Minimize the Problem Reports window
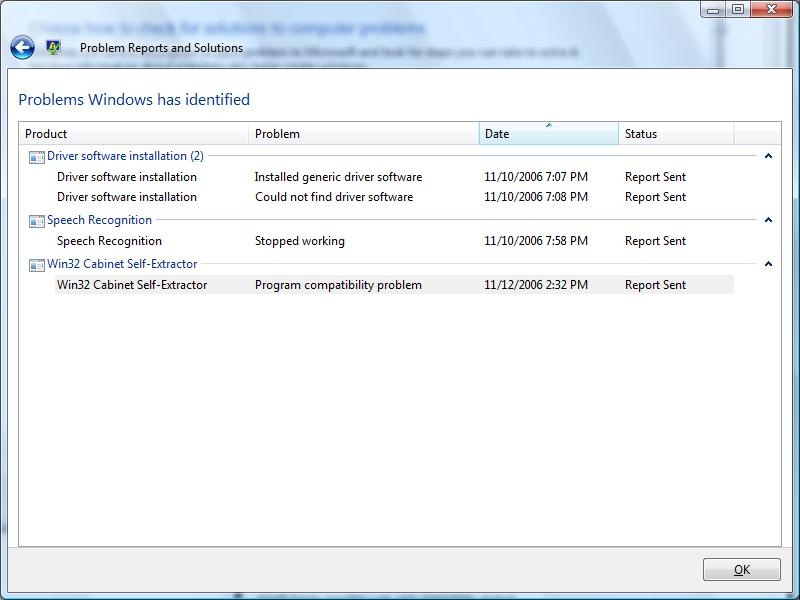 pos(713,9)
